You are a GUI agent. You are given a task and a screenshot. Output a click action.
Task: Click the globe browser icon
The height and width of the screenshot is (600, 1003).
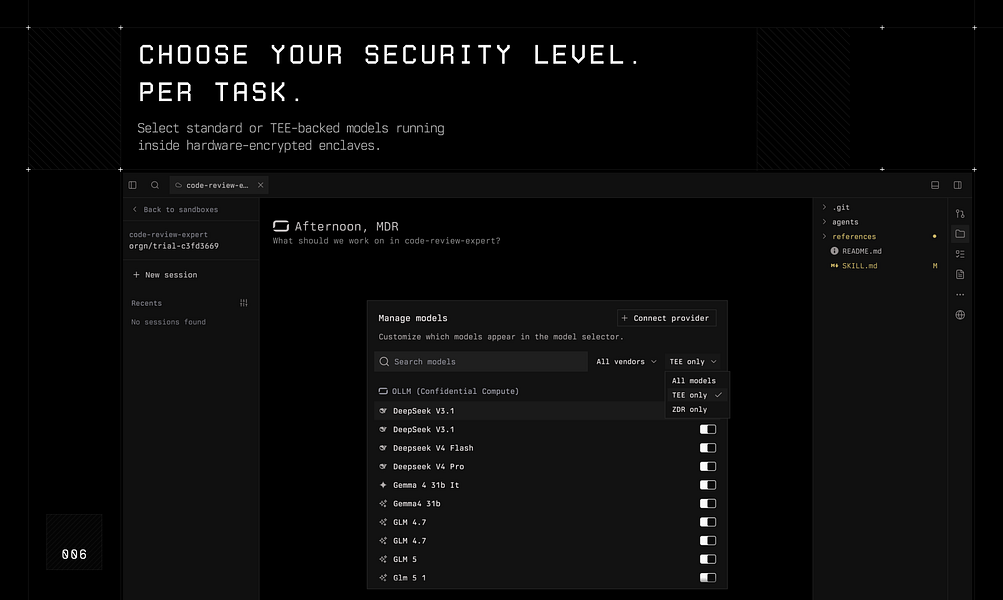tap(960, 315)
